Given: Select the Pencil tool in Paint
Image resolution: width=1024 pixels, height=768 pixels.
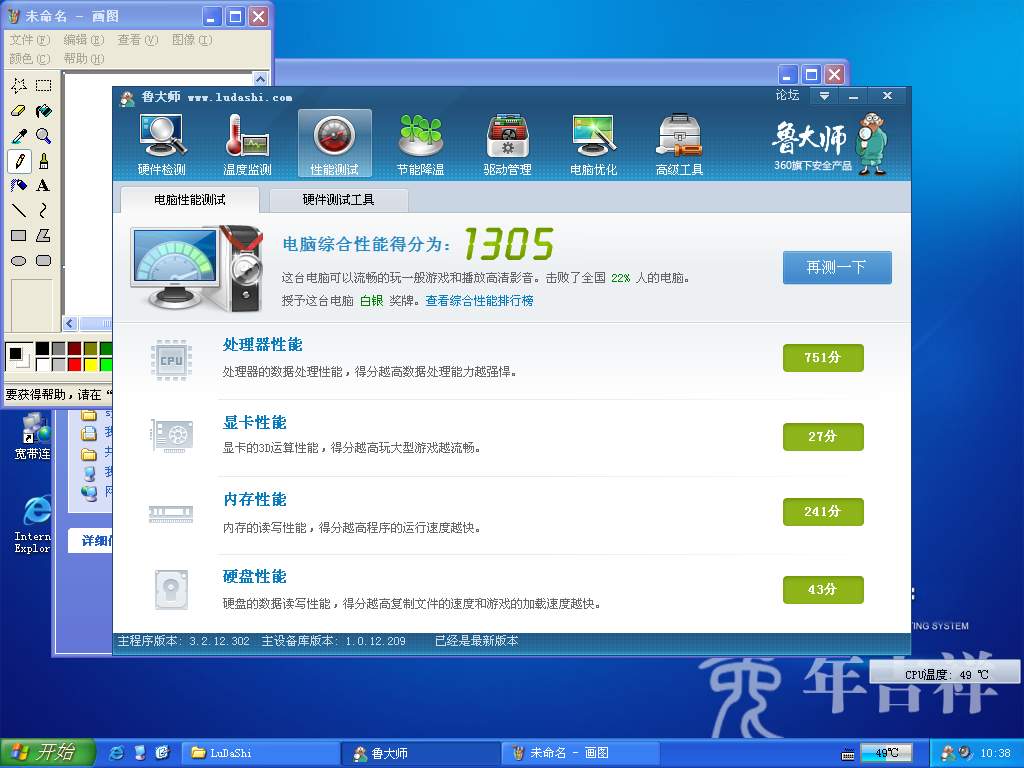Looking at the screenshot, I should click(x=19, y=161).
